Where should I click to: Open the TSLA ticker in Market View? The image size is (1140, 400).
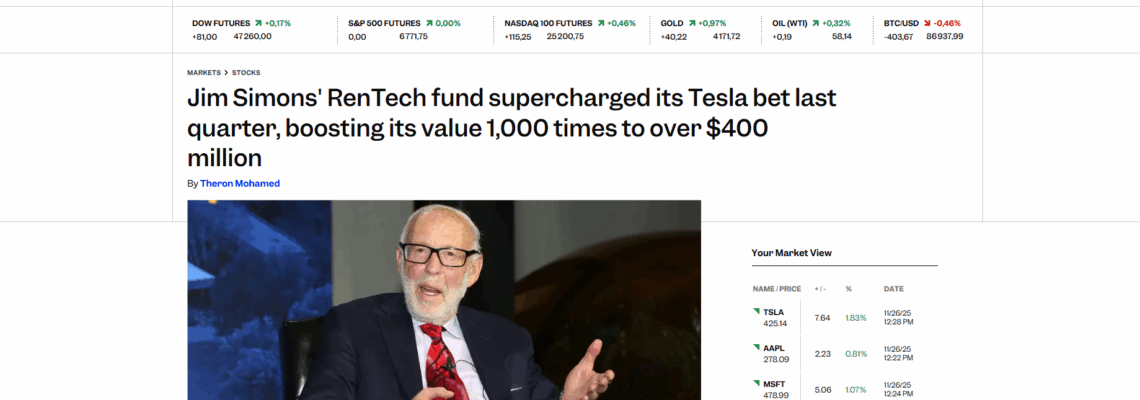(x=774, y=312)
